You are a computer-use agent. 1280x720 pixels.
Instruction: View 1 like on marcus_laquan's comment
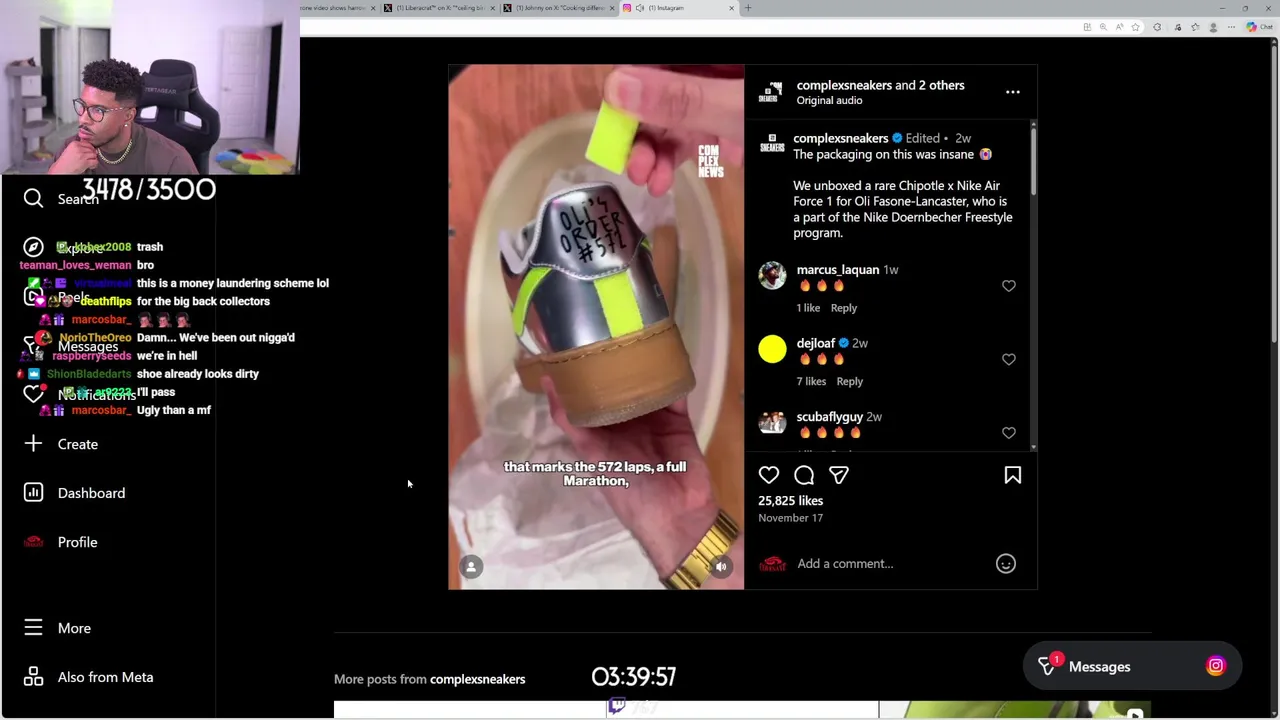coord(808,308)
